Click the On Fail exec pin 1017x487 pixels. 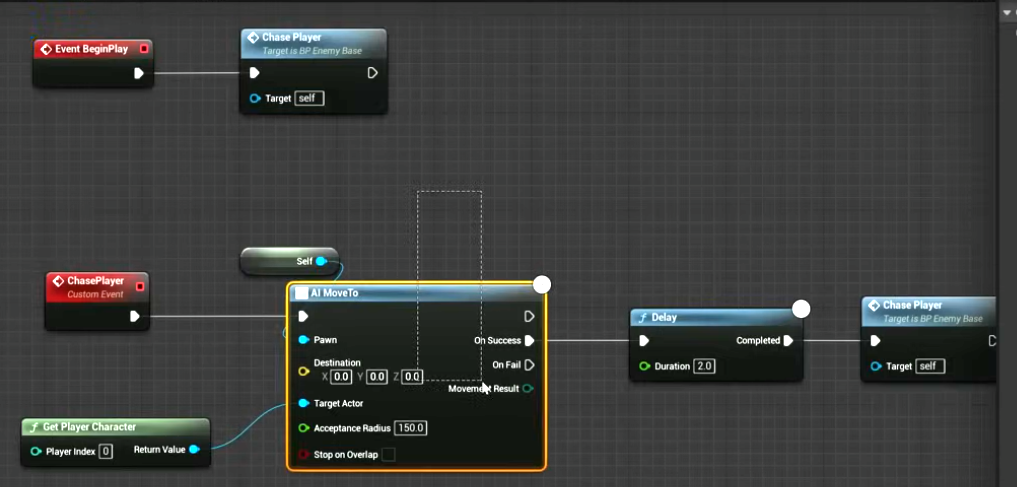click(529, 365)
